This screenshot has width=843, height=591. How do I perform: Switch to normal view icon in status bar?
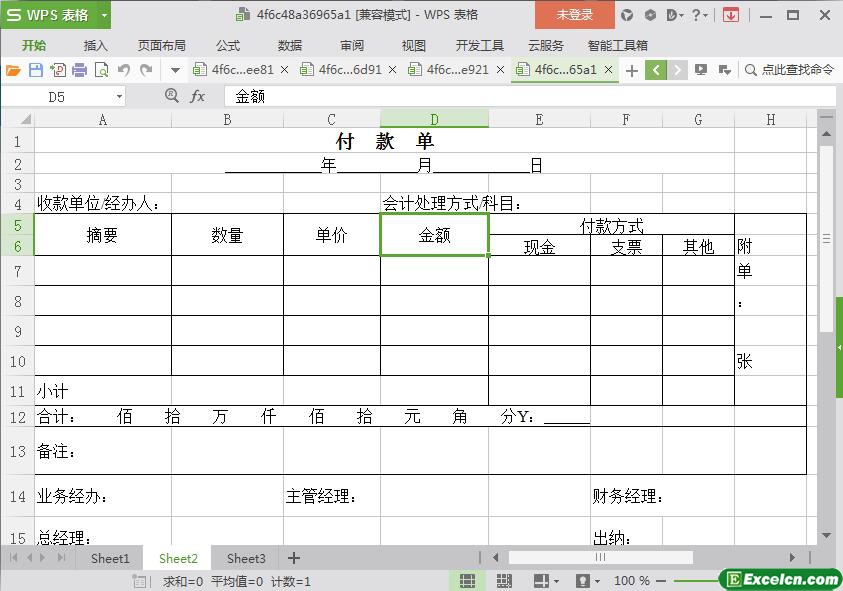[467, 581]
